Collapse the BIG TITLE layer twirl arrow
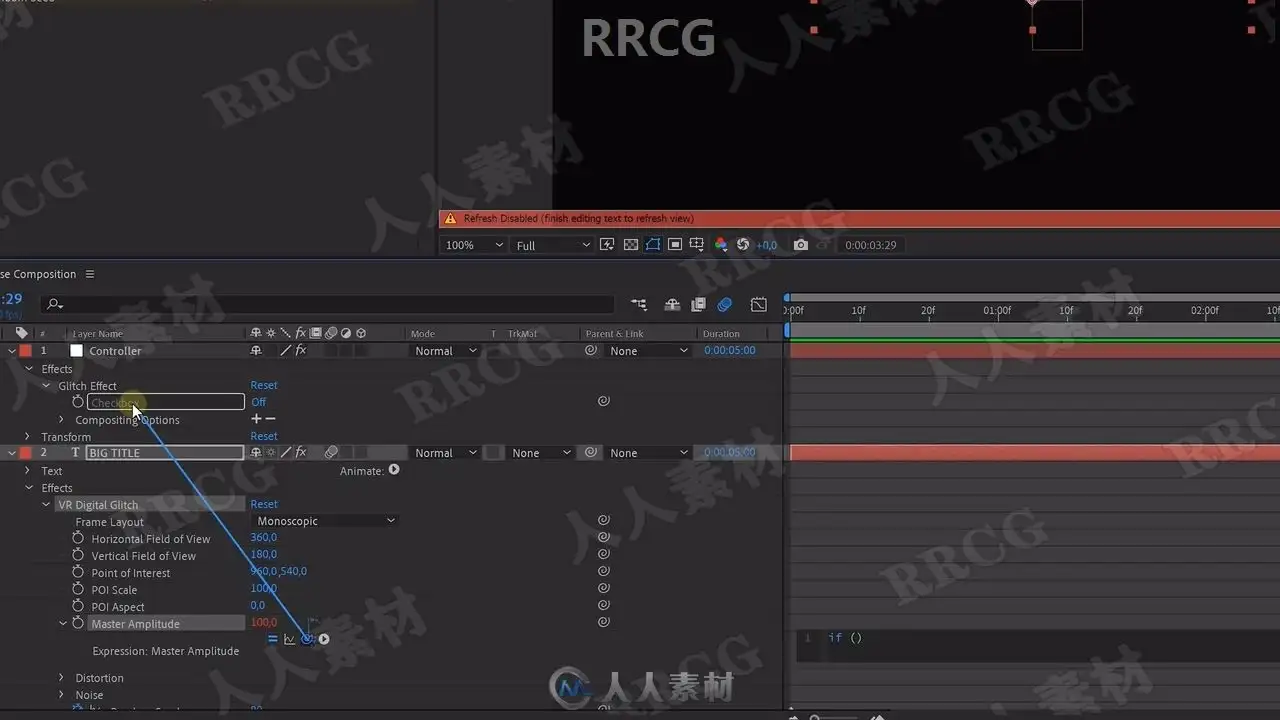 (12, 453)
